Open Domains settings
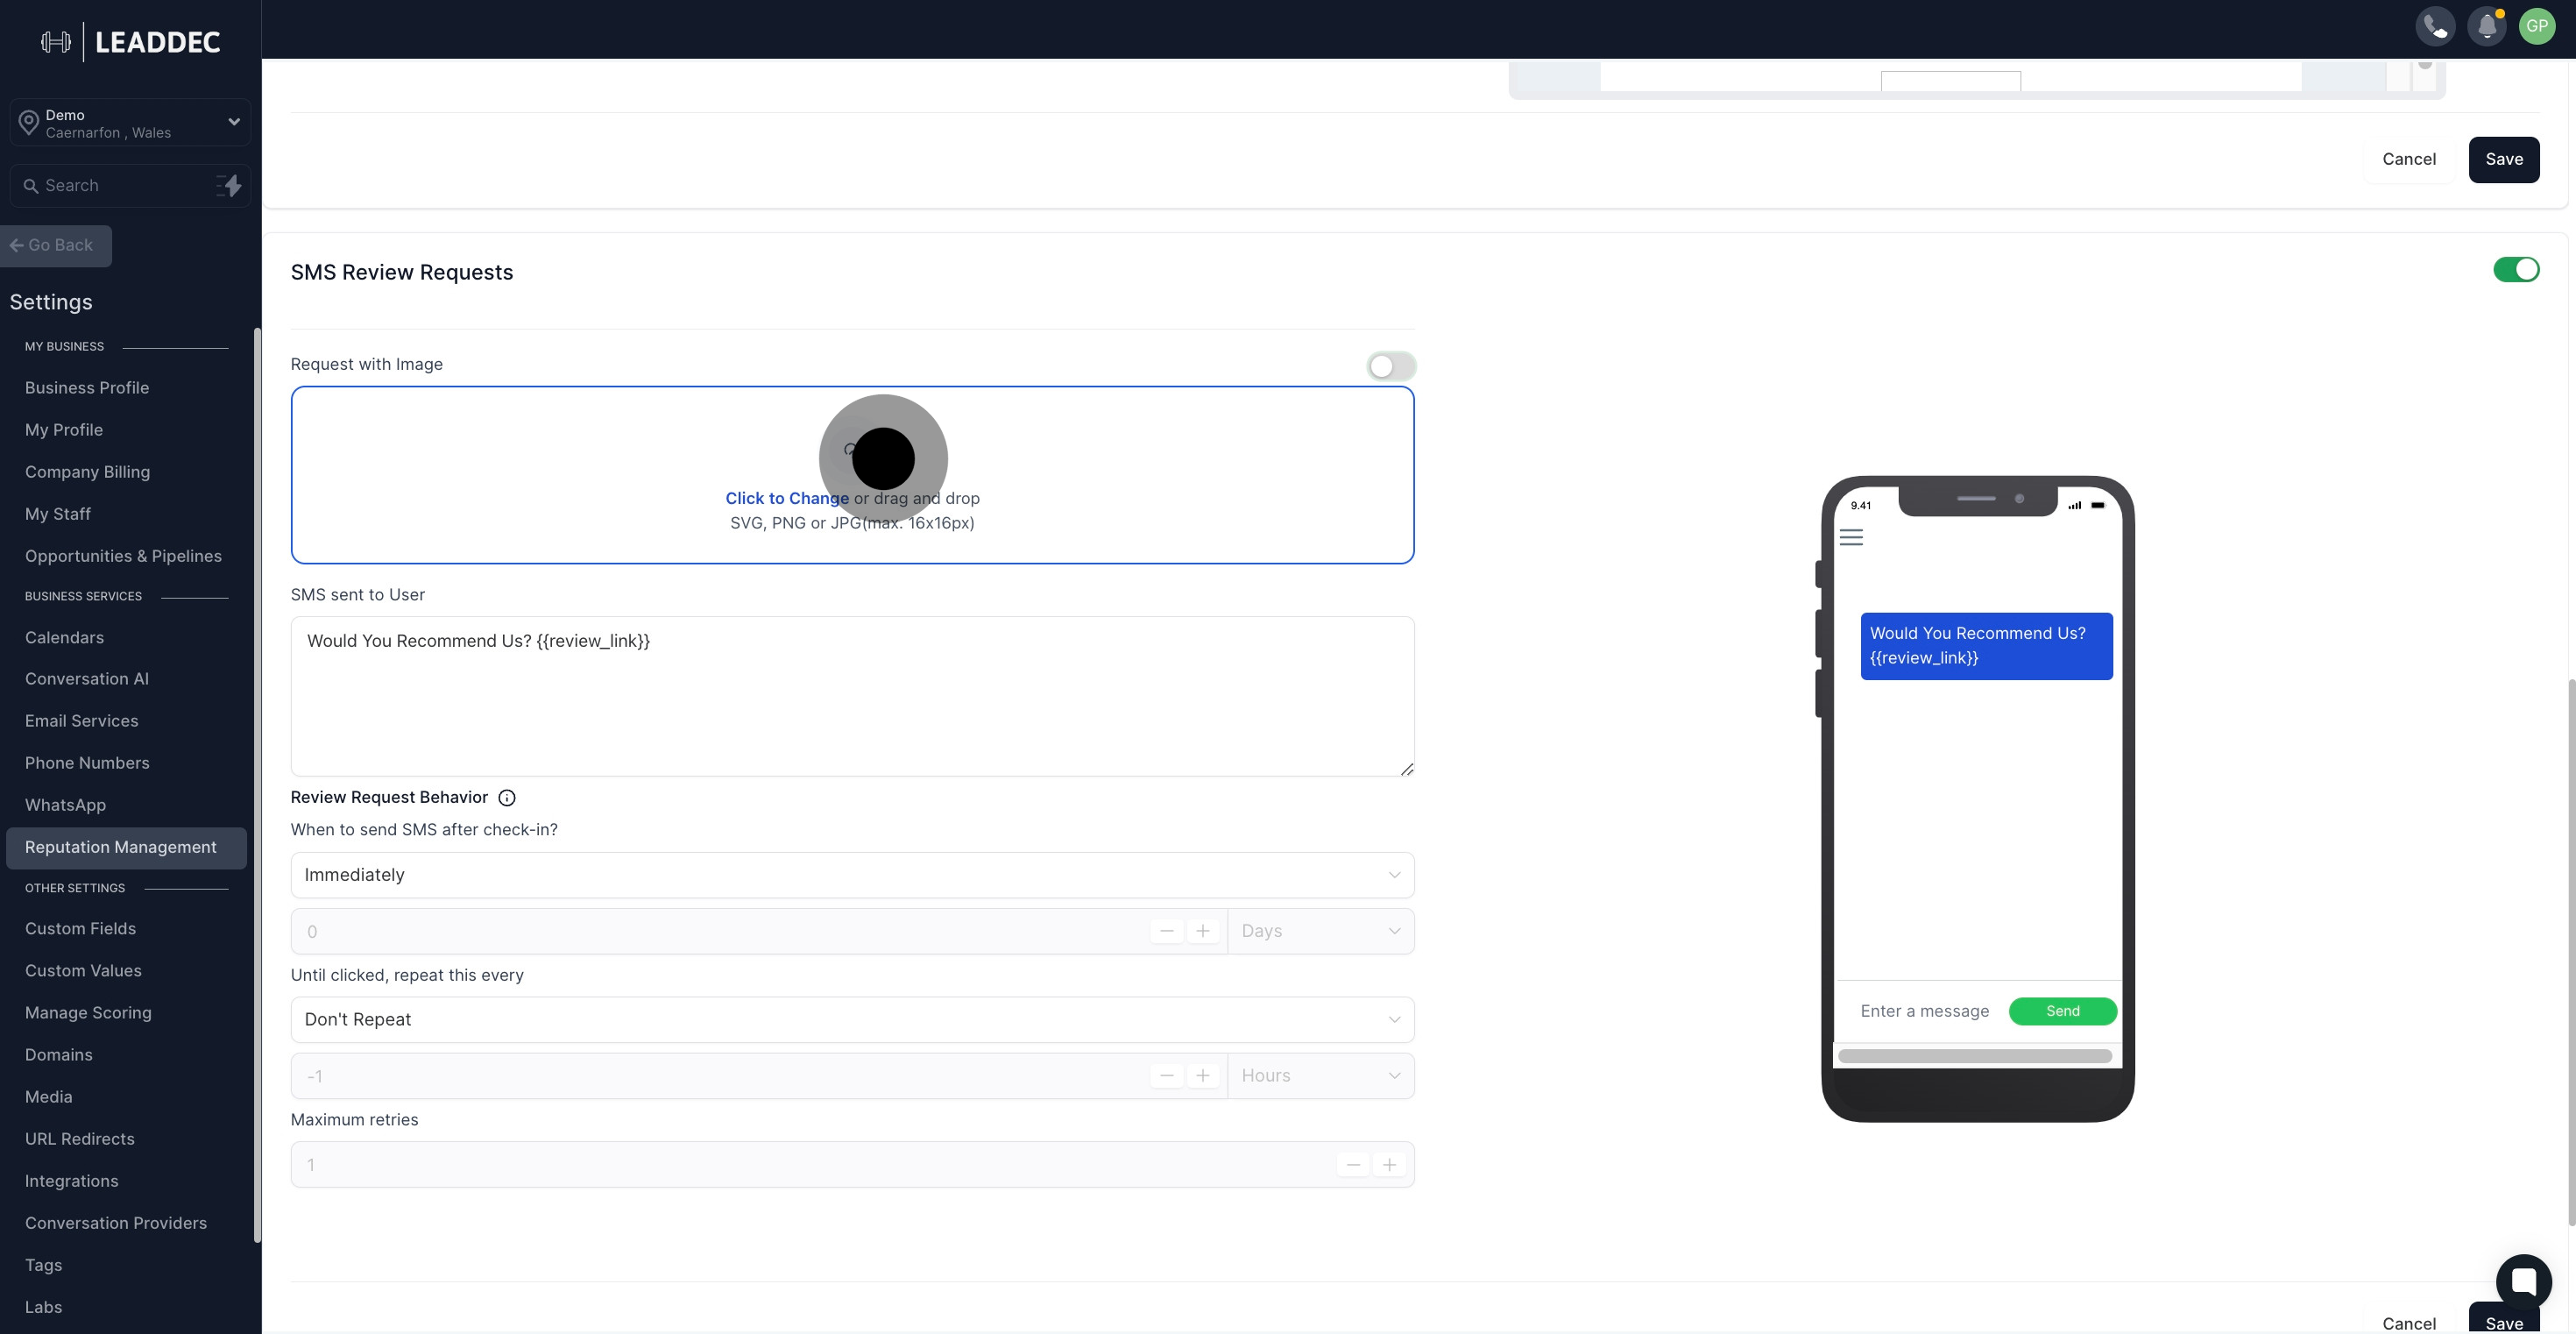The image size is (2576, 1334). [59, 1055]
